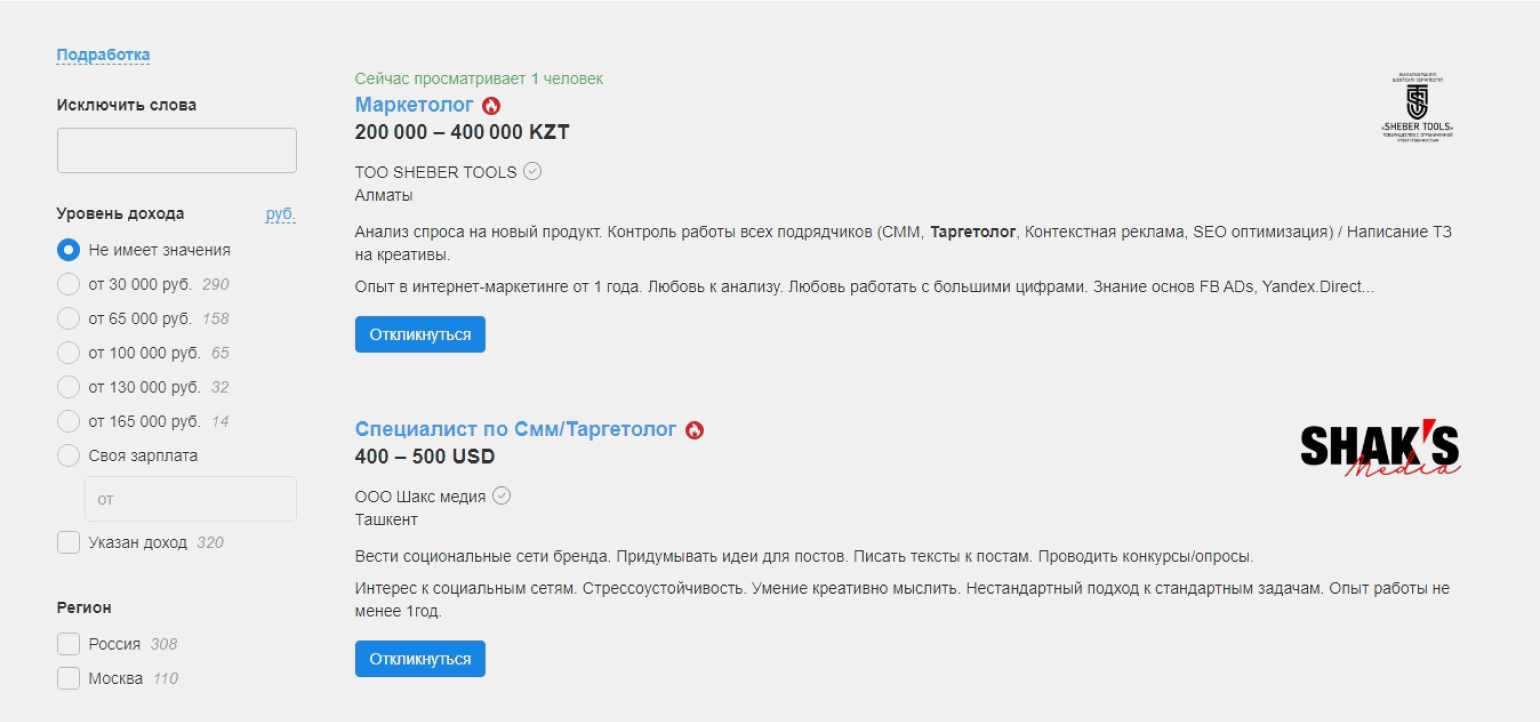Screen dimensions: 1540x722
Task: Focus the 'Исключить слова' text field
Action: [x=177, y=150]
